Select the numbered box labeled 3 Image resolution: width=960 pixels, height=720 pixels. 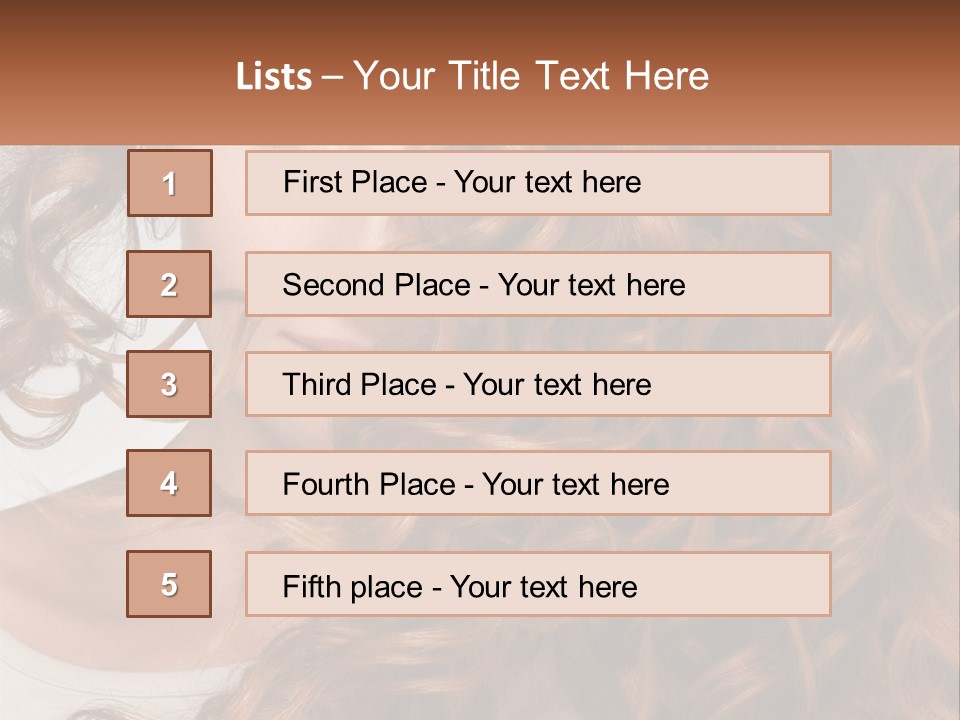coord(169,384)
